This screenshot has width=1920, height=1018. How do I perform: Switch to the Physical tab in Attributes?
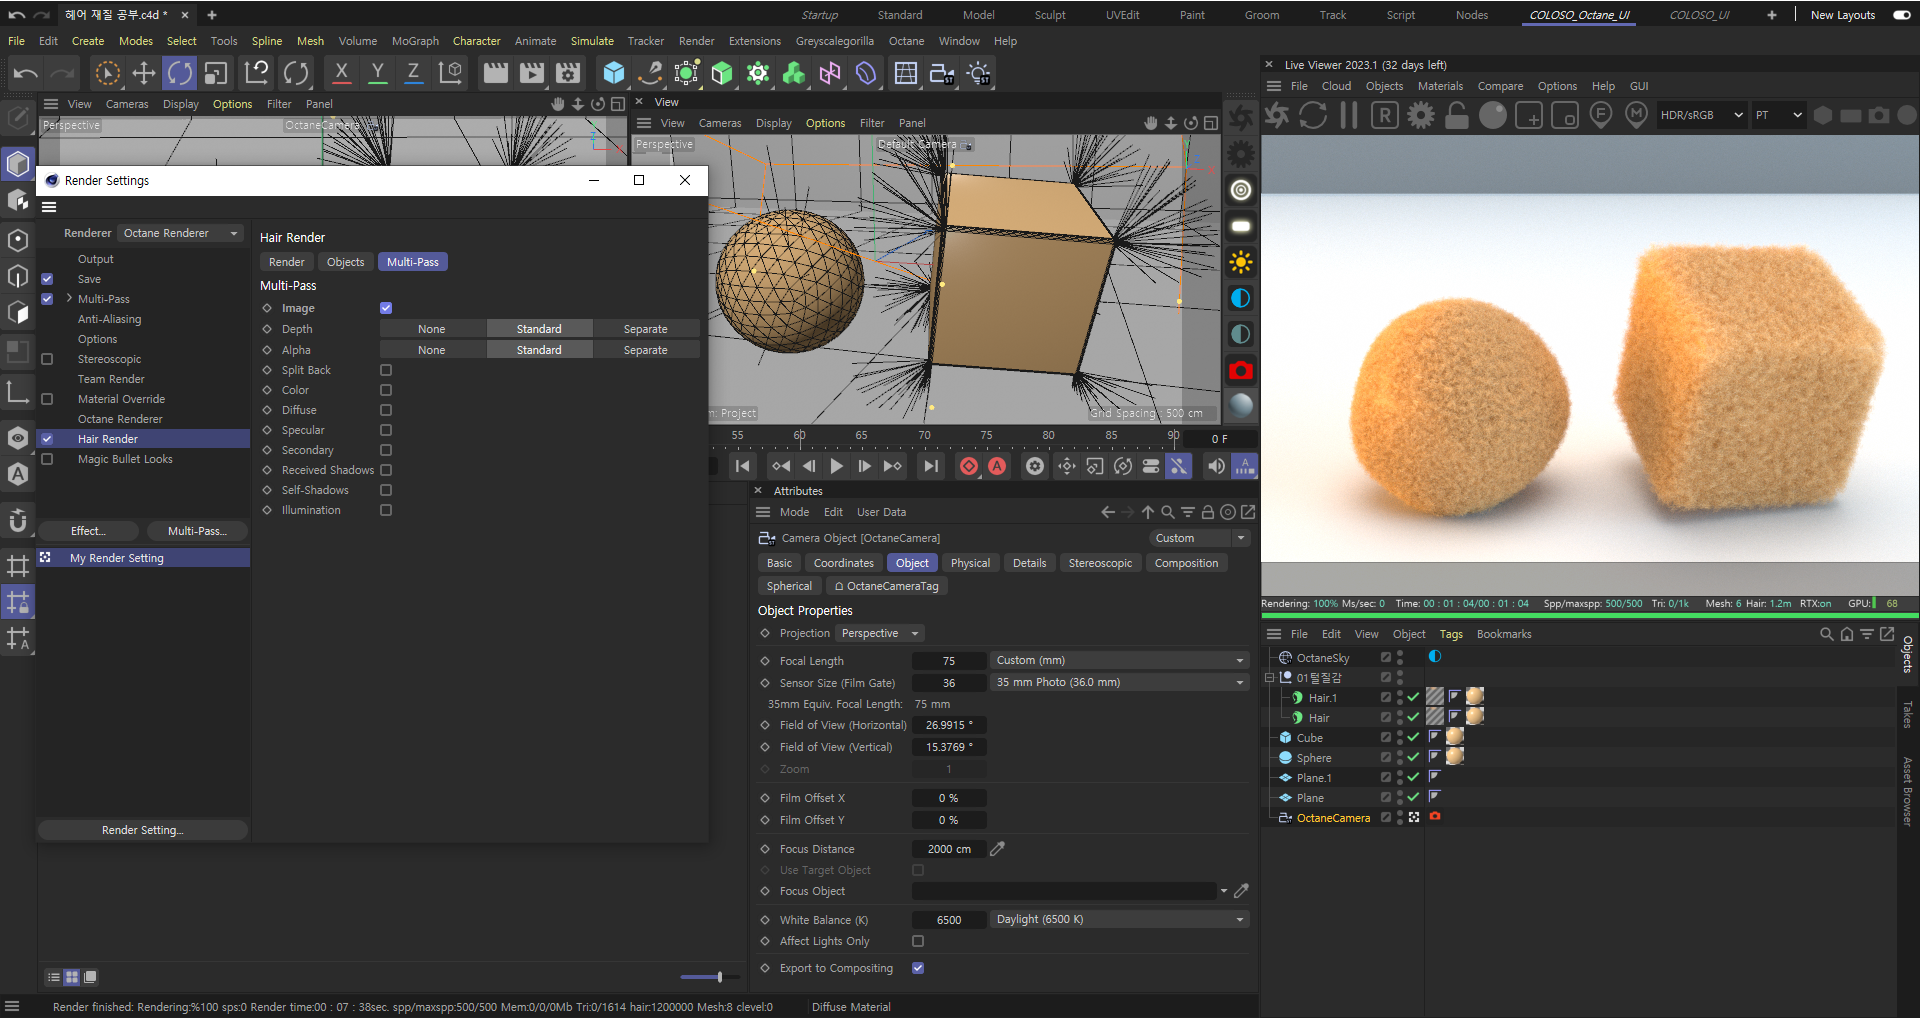(970, 563)
